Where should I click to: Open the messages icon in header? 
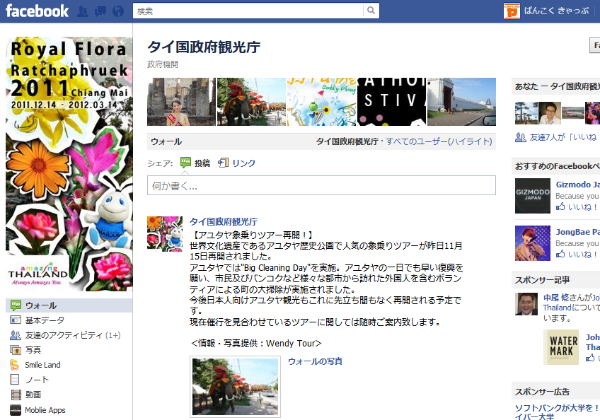[x=100, y=11]
